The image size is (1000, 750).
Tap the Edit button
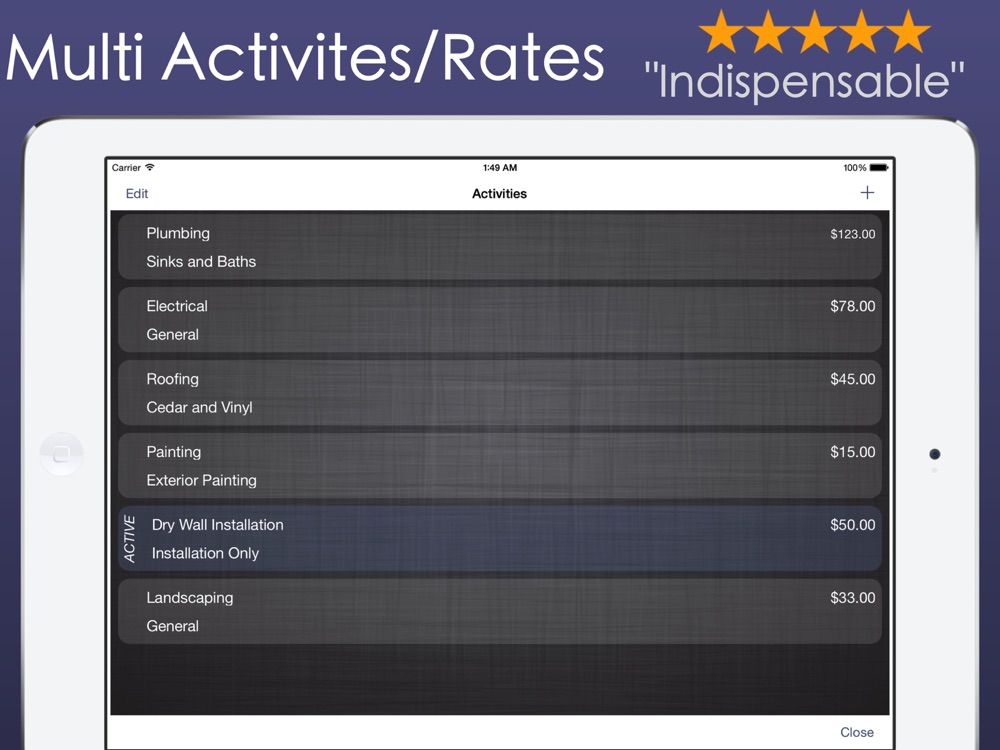136,193
